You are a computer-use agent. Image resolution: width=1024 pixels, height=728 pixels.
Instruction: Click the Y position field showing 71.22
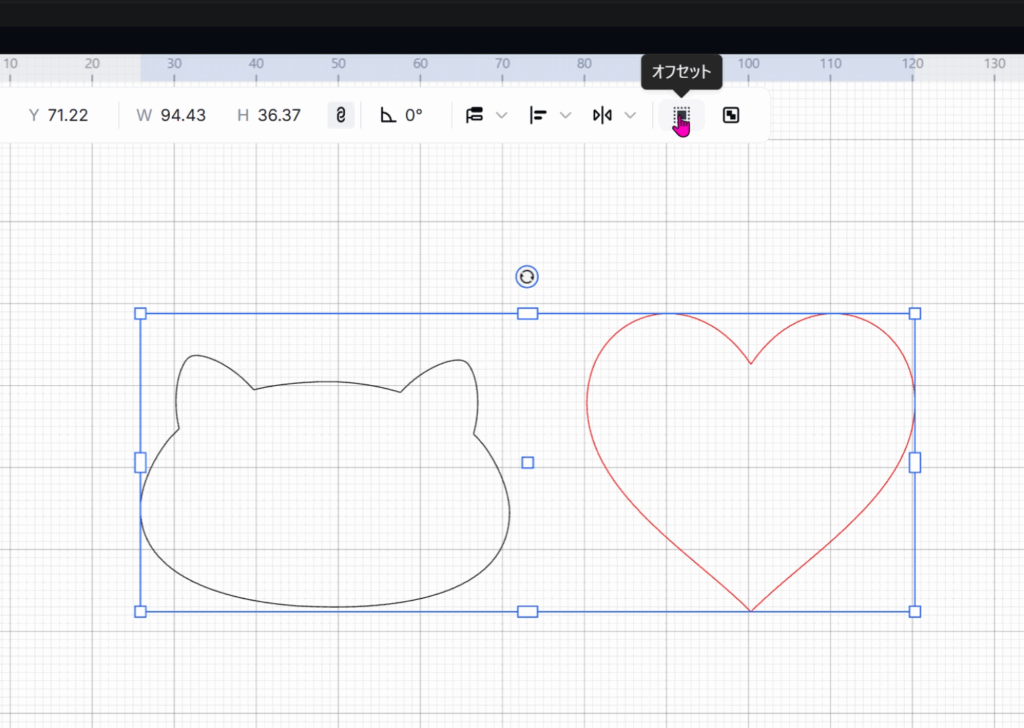68,116
